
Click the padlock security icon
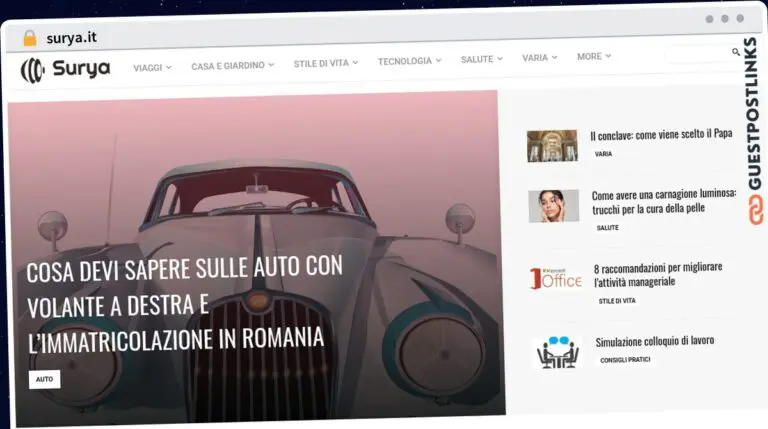pos(30,38)
